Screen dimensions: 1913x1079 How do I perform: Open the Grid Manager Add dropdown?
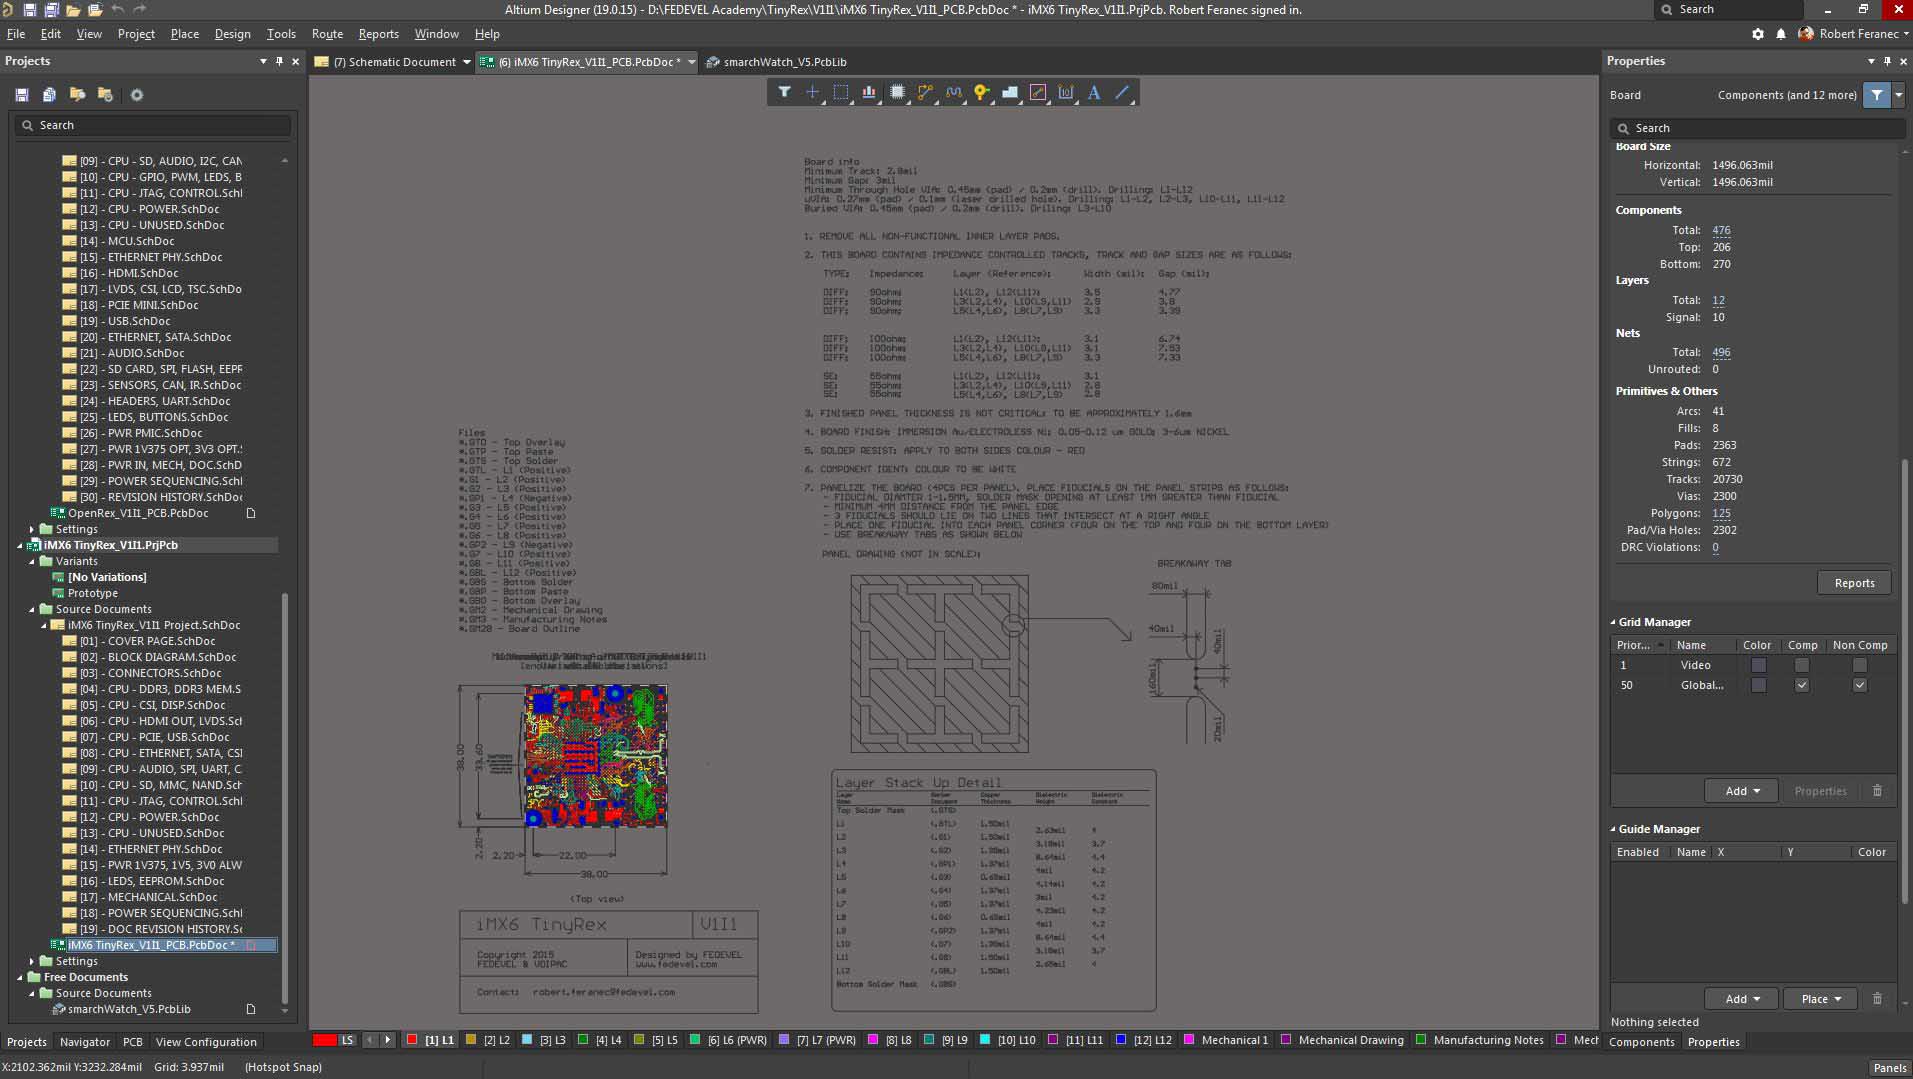pyautogui.click(x=1741, y=791)
